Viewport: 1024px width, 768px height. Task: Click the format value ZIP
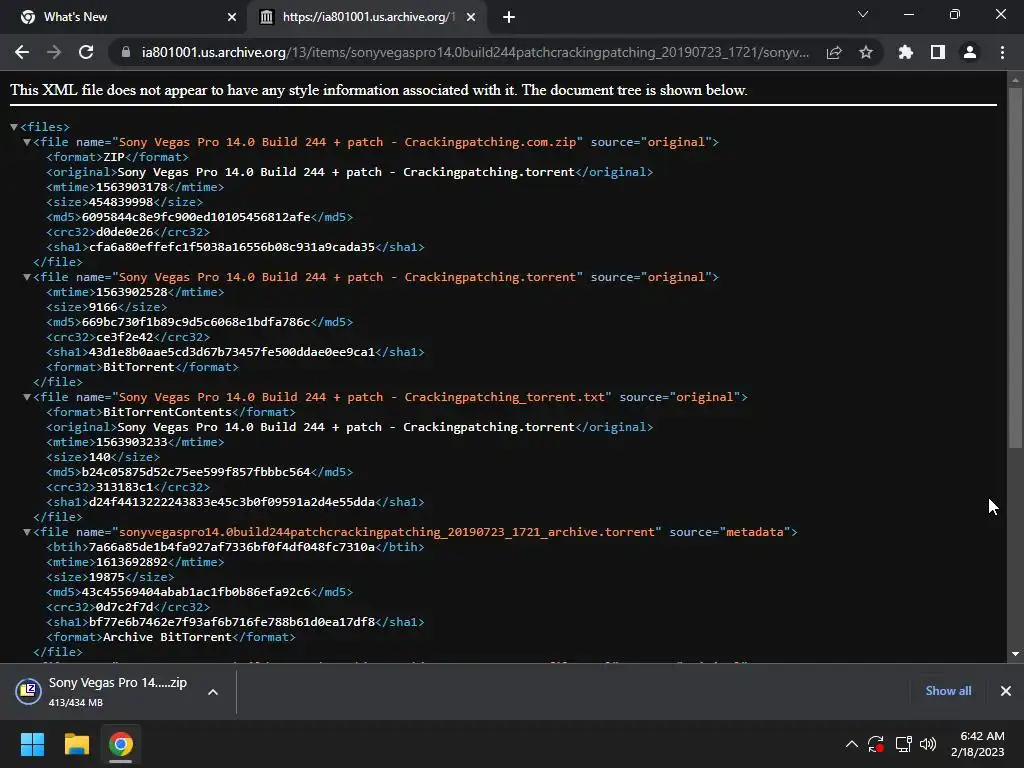[114, 157]
